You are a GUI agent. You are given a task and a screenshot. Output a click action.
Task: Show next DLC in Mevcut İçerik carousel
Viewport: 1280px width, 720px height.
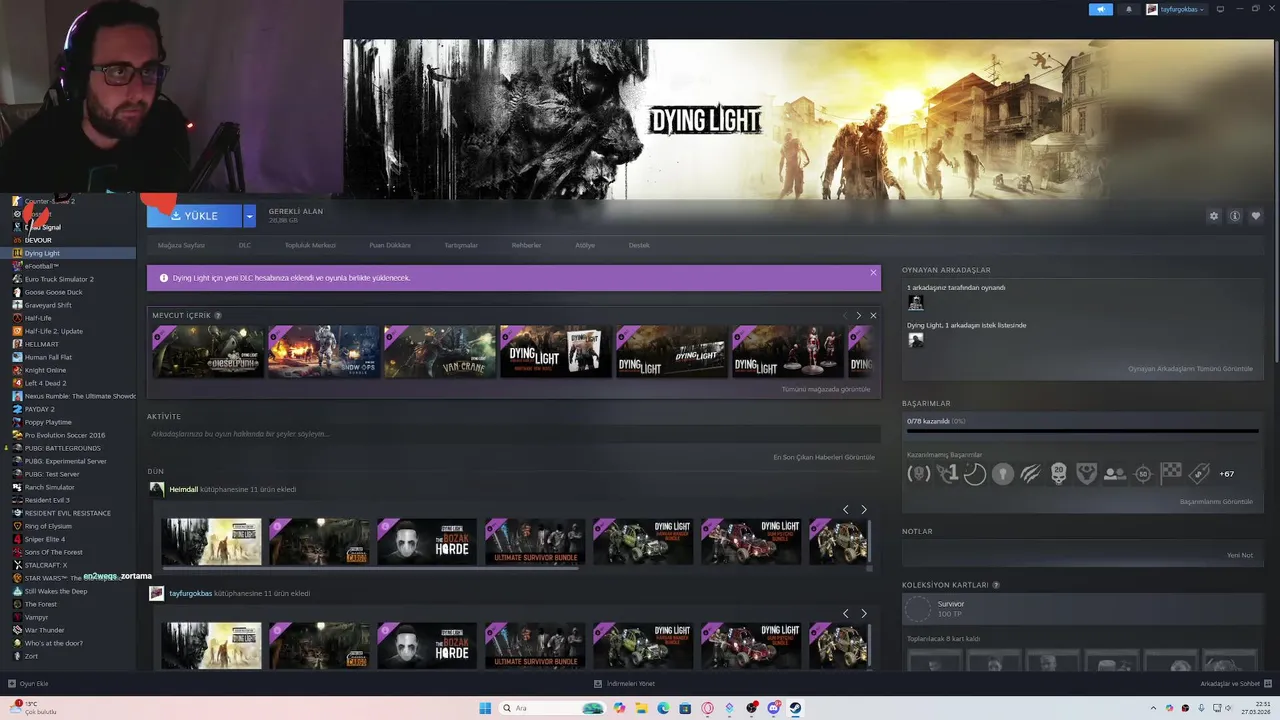857,315
